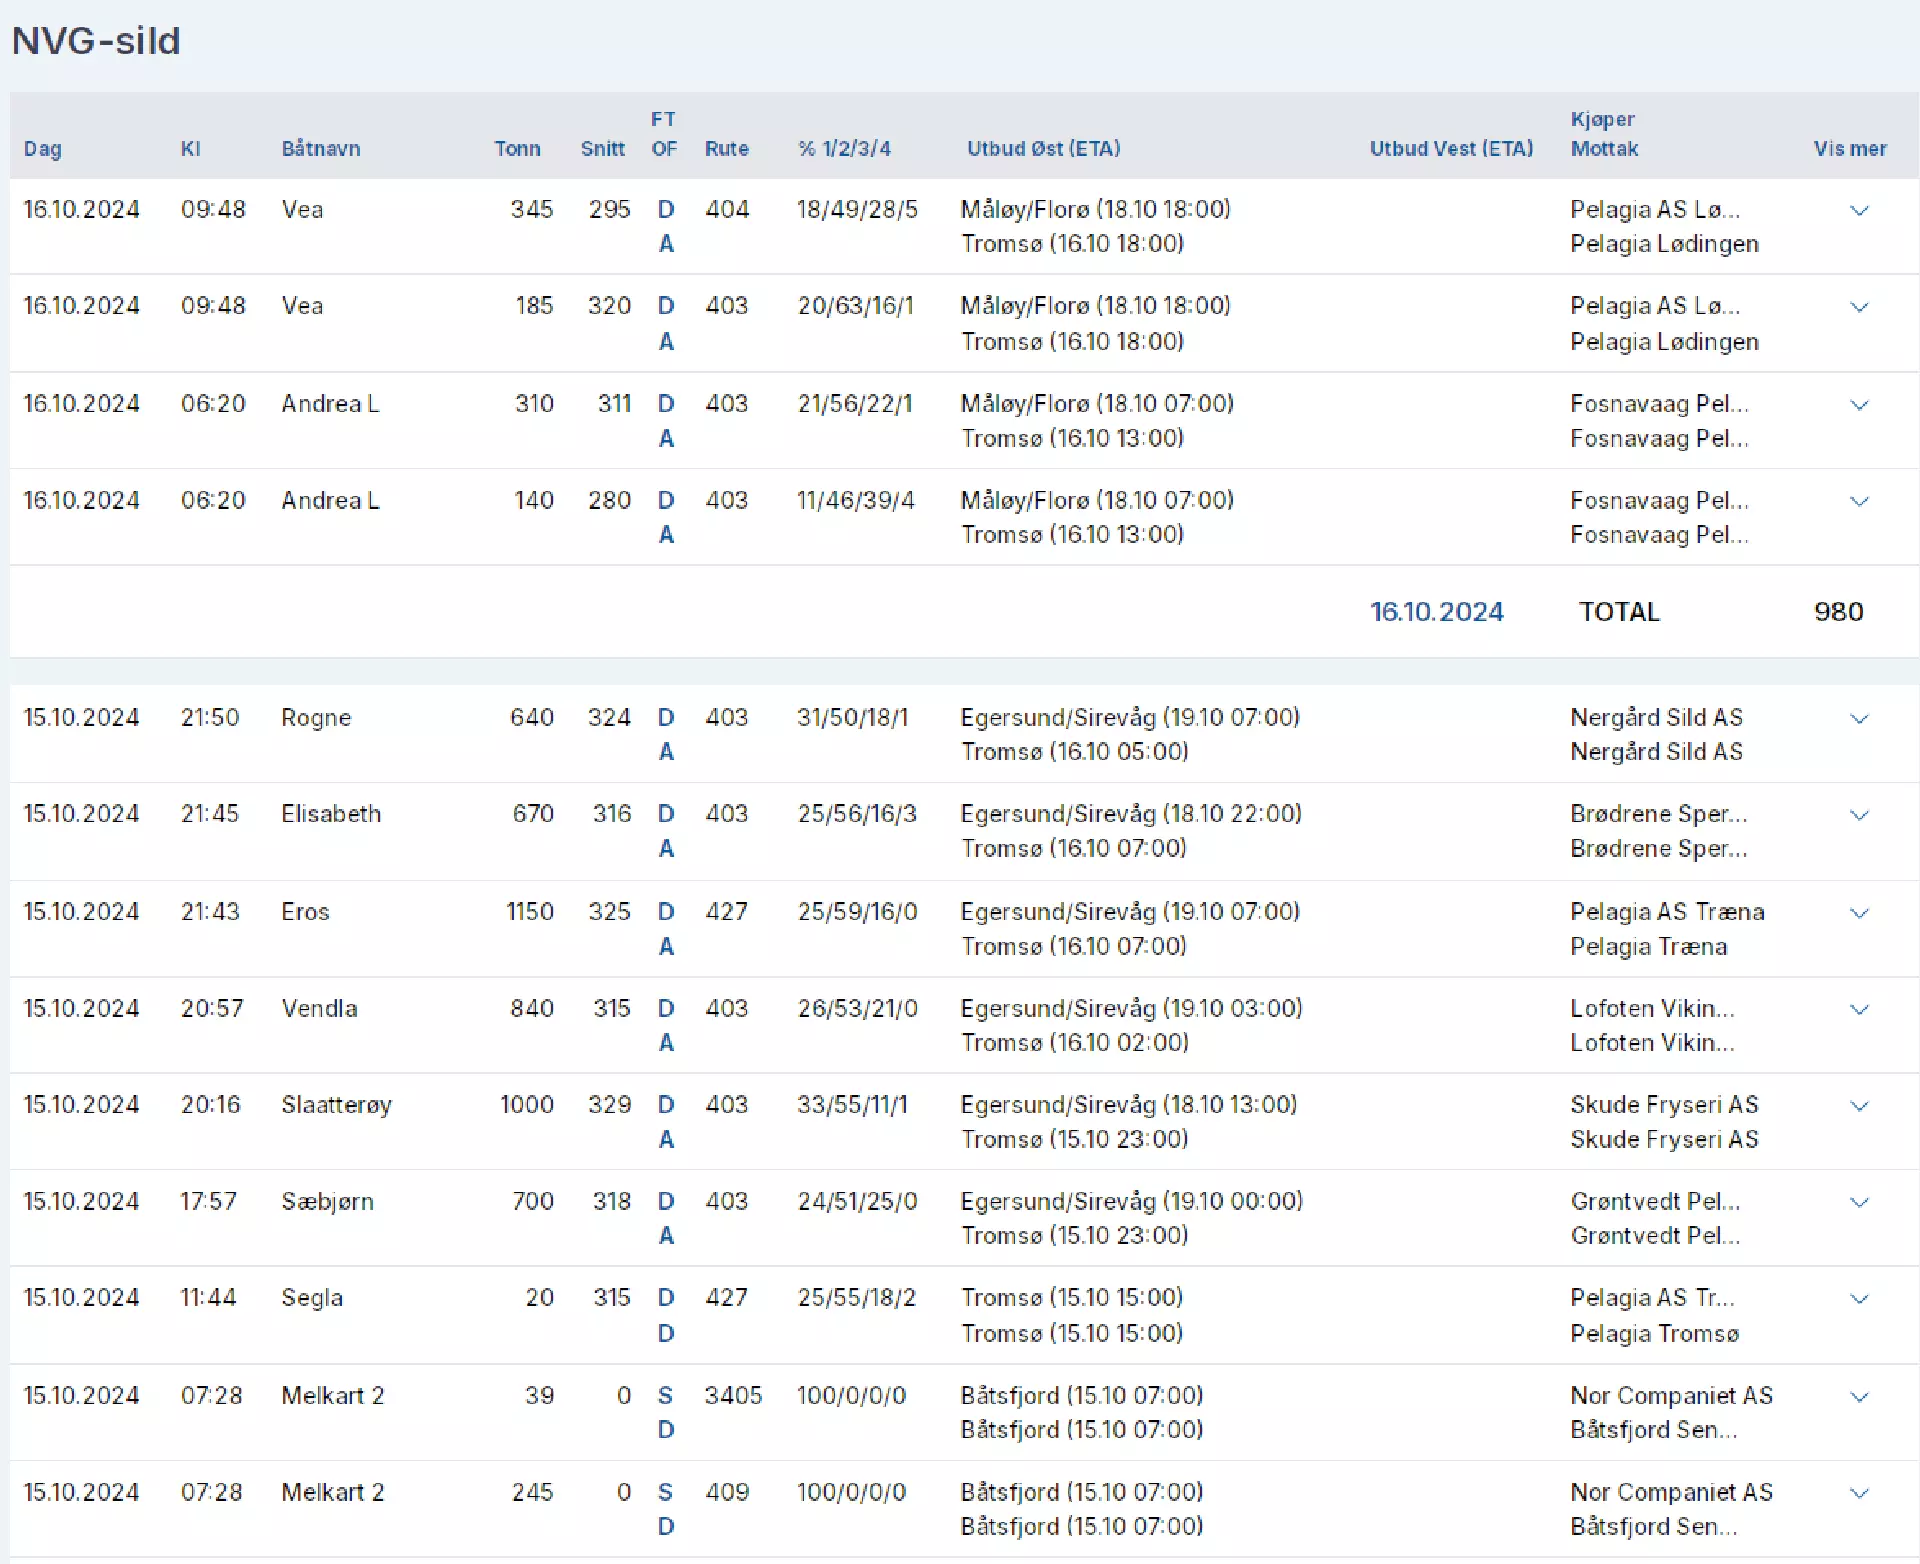Image resolution: width=1920 pixels, height=1564 pixels.
Task: Expand the Melkart 2 245 tonn row chevron
Action: tap(1859, 1492)
